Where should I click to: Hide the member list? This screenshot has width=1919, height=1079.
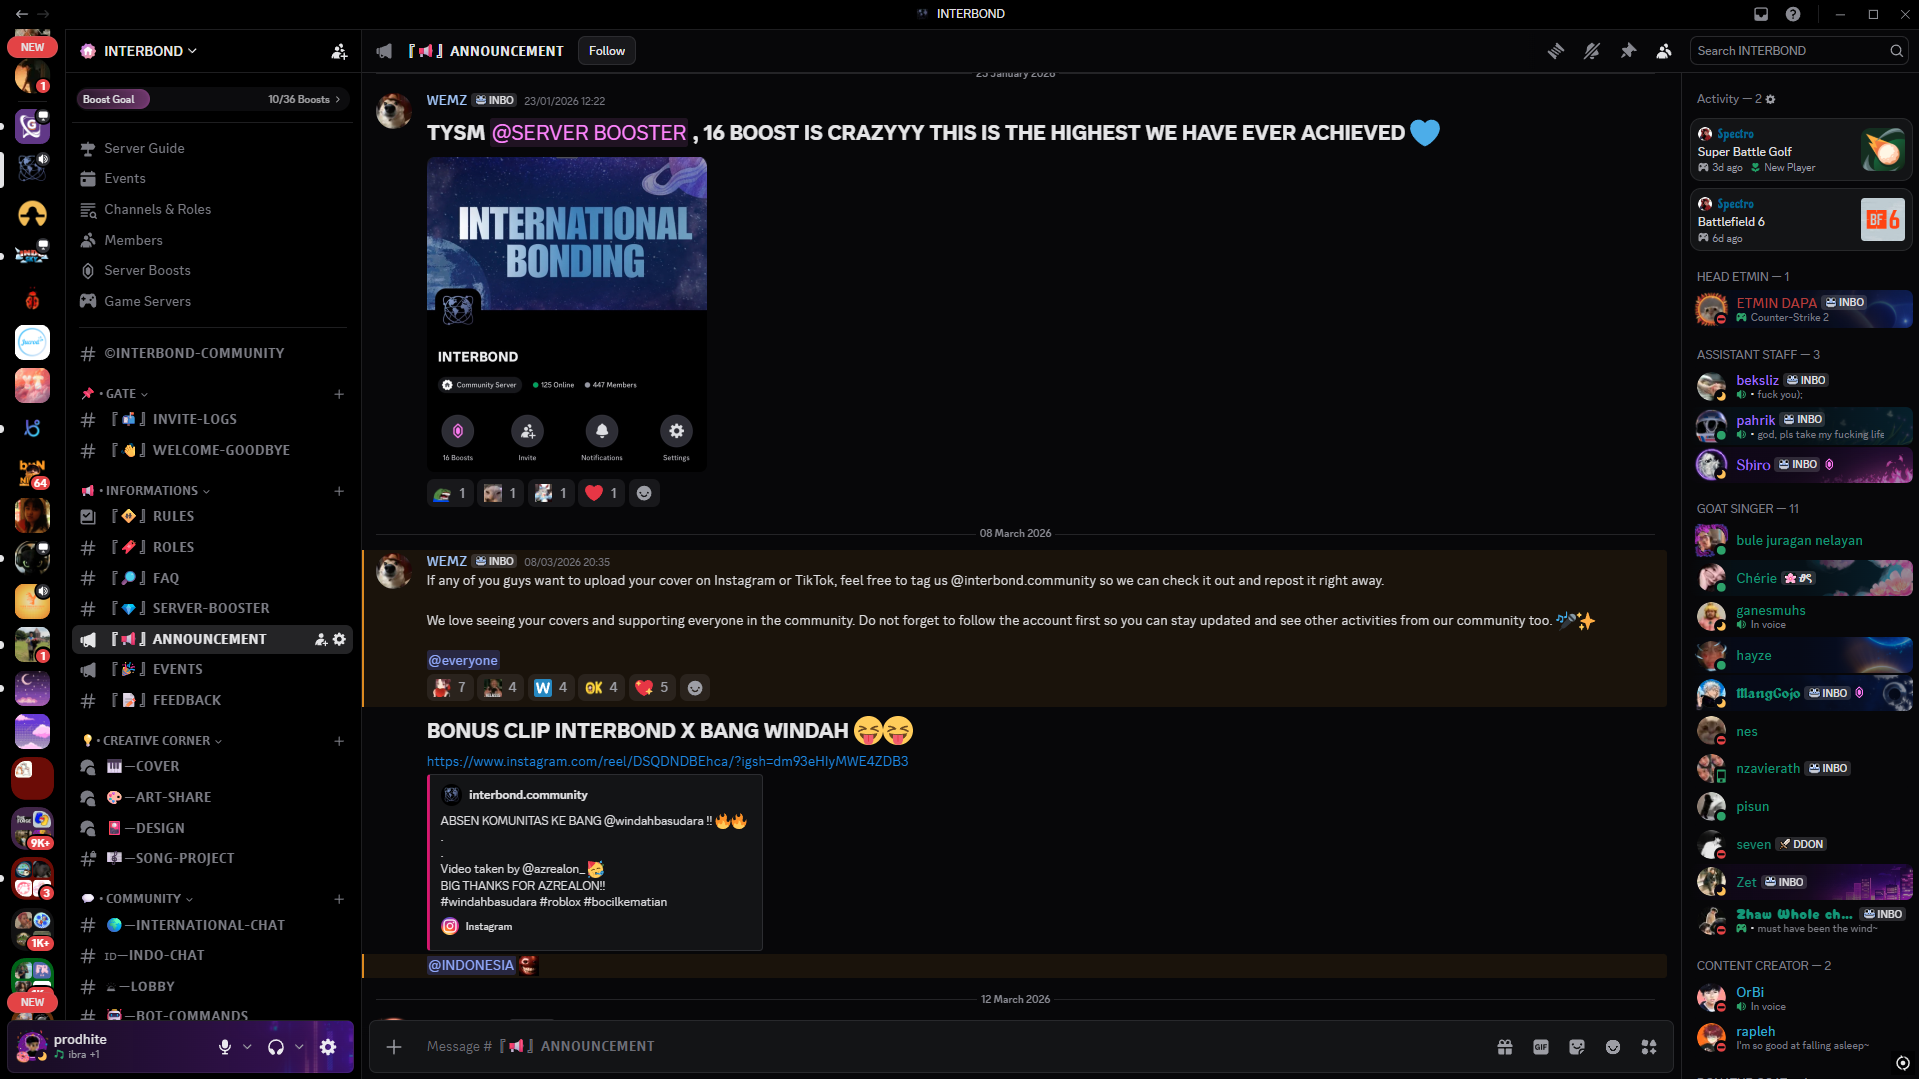coord(1664,51)
